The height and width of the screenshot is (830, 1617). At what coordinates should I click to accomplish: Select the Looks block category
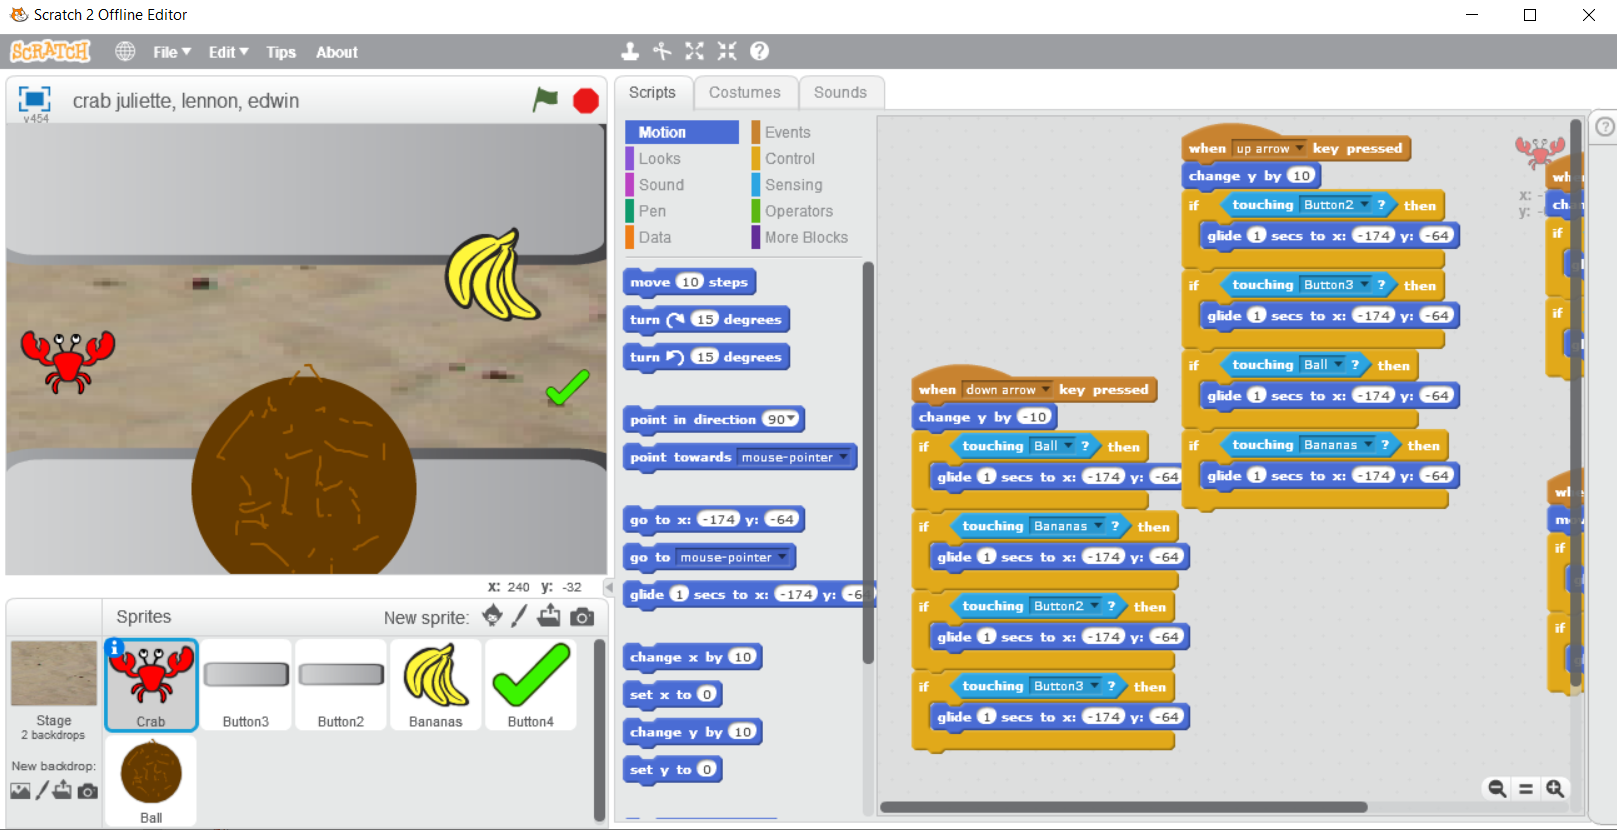click(659, 158)
